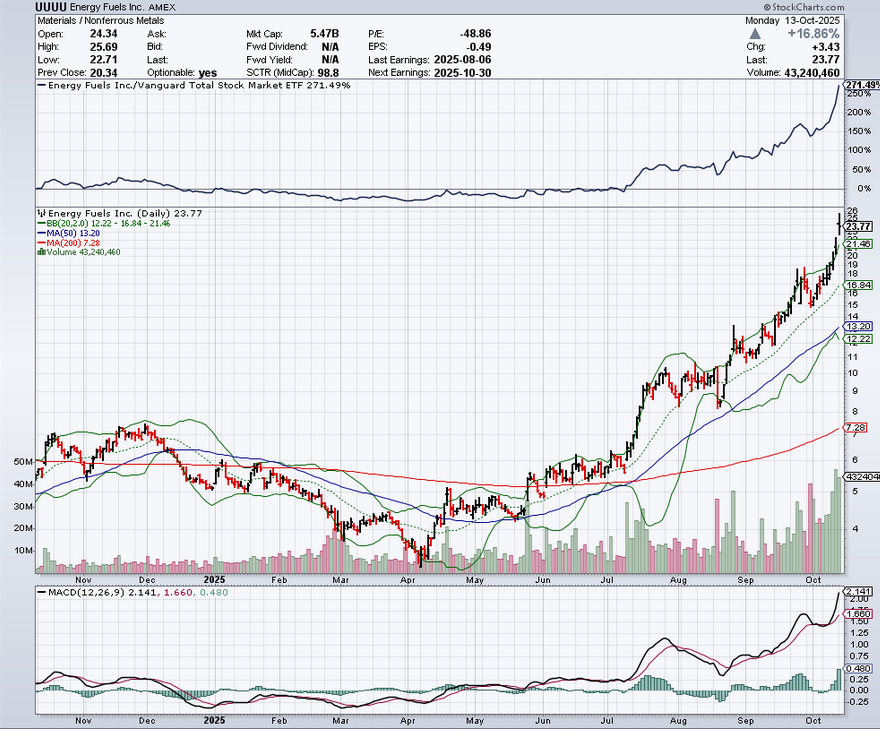
Task: Click the Optionable 'yes' value
Action: [208, 73]
